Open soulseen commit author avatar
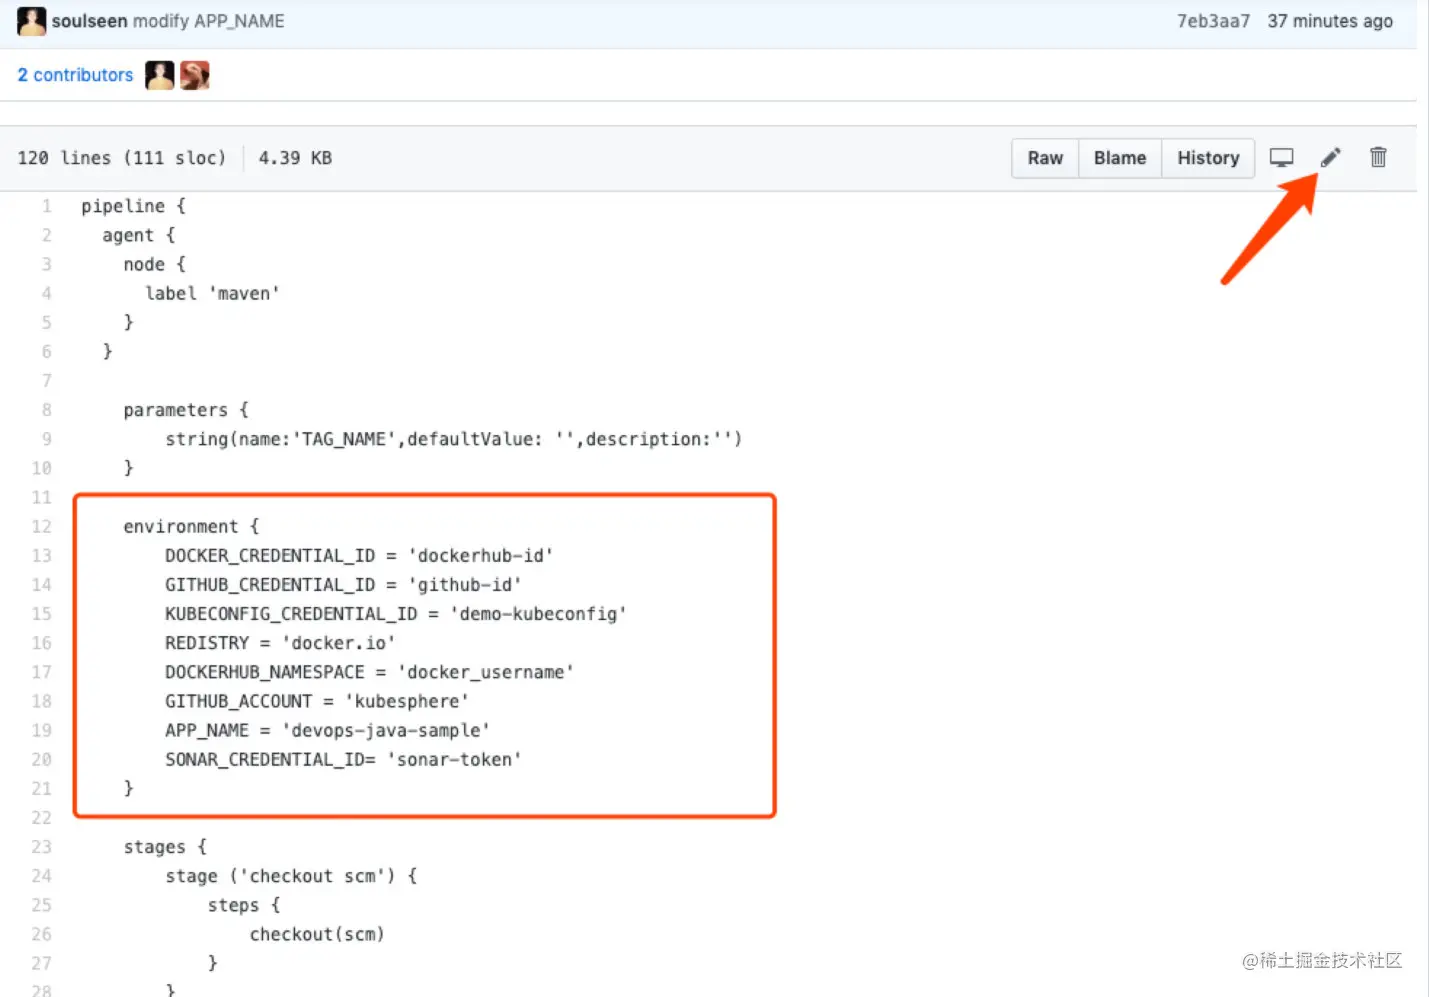 point(32,21)
